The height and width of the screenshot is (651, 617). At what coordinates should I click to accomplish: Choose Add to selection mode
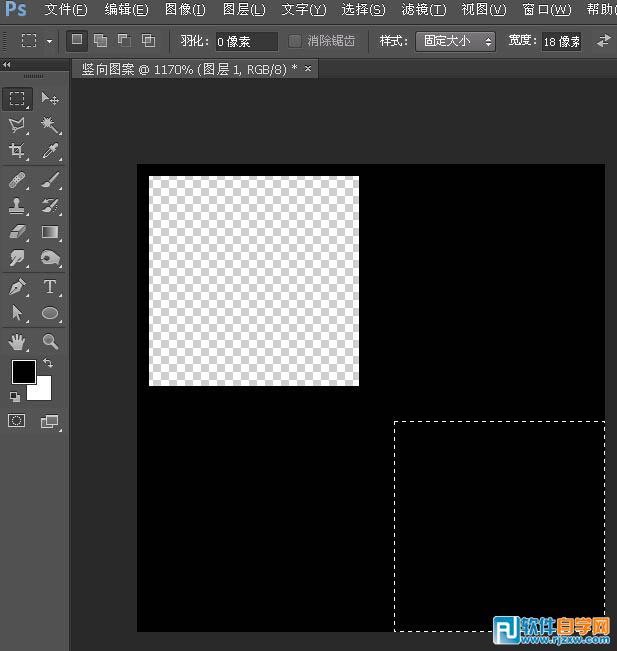[100, 40]
